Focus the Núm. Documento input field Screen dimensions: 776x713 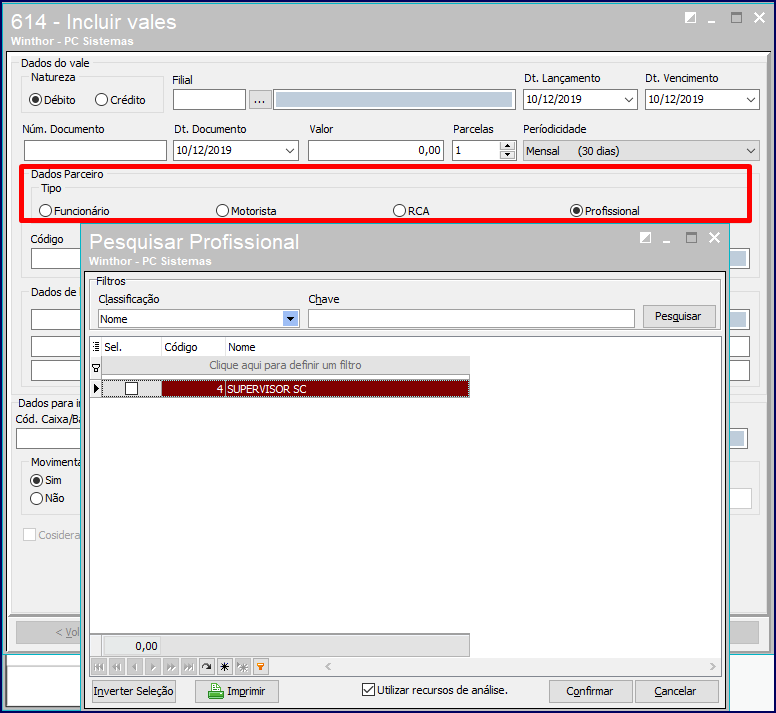(x=95, y=150)
